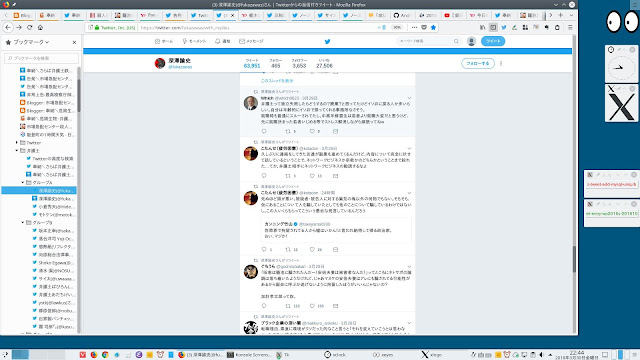Collapse the 弁護士 bookmark folder

(x=17, y=151)
